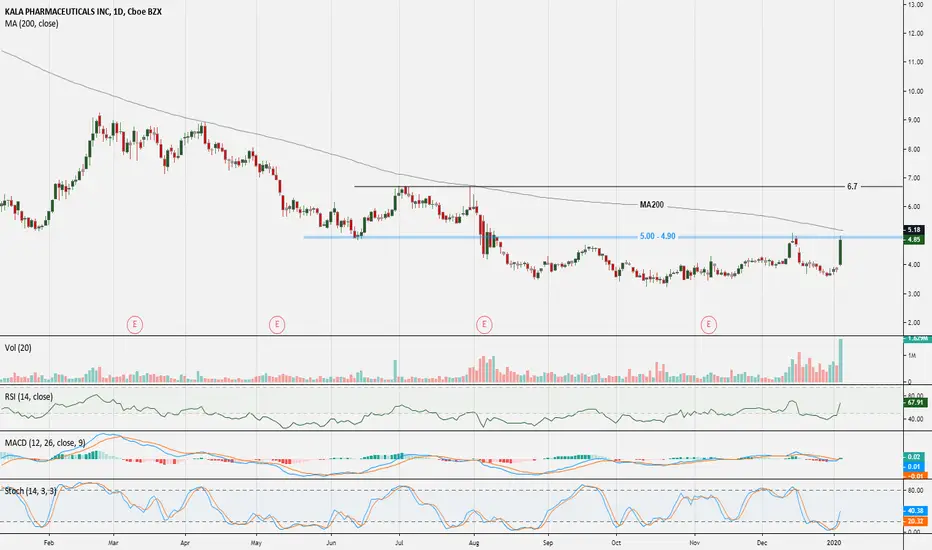Click the 40.38 stochastic value tag
The width and height of the screenshot is (932, 550).
(915, 511)
